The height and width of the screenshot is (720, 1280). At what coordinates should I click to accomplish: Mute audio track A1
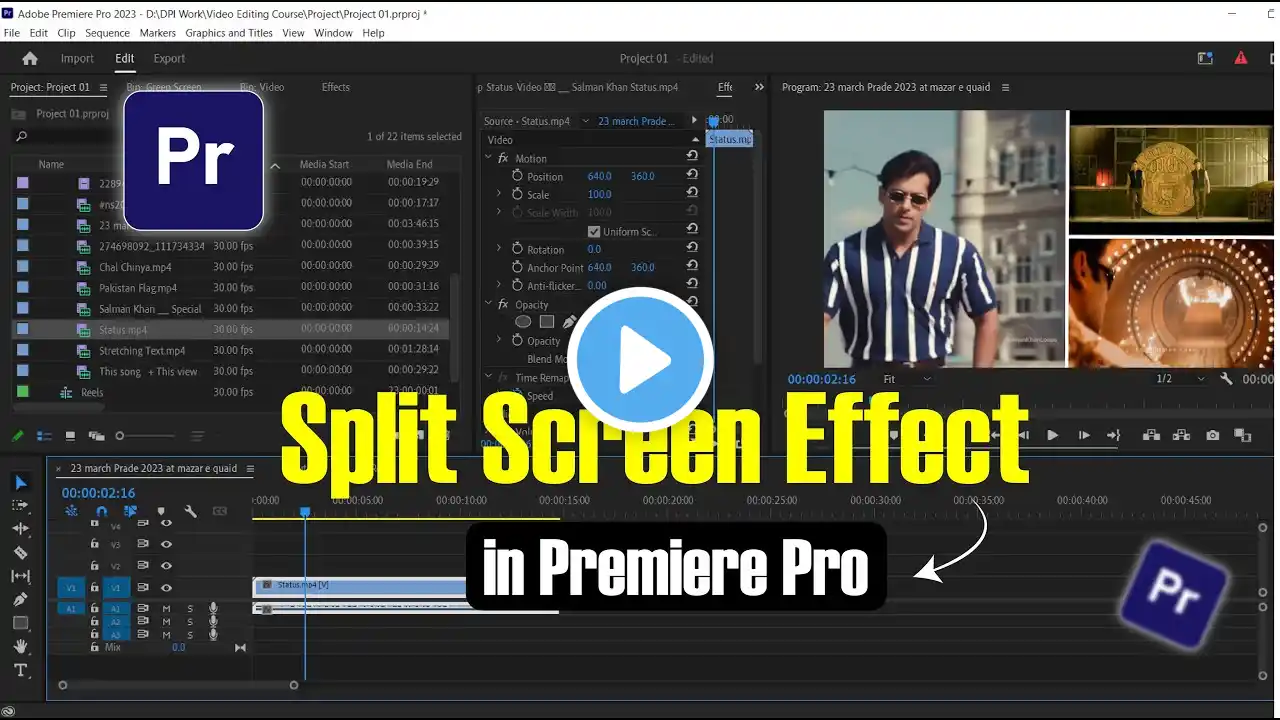(x=166, y=608)
